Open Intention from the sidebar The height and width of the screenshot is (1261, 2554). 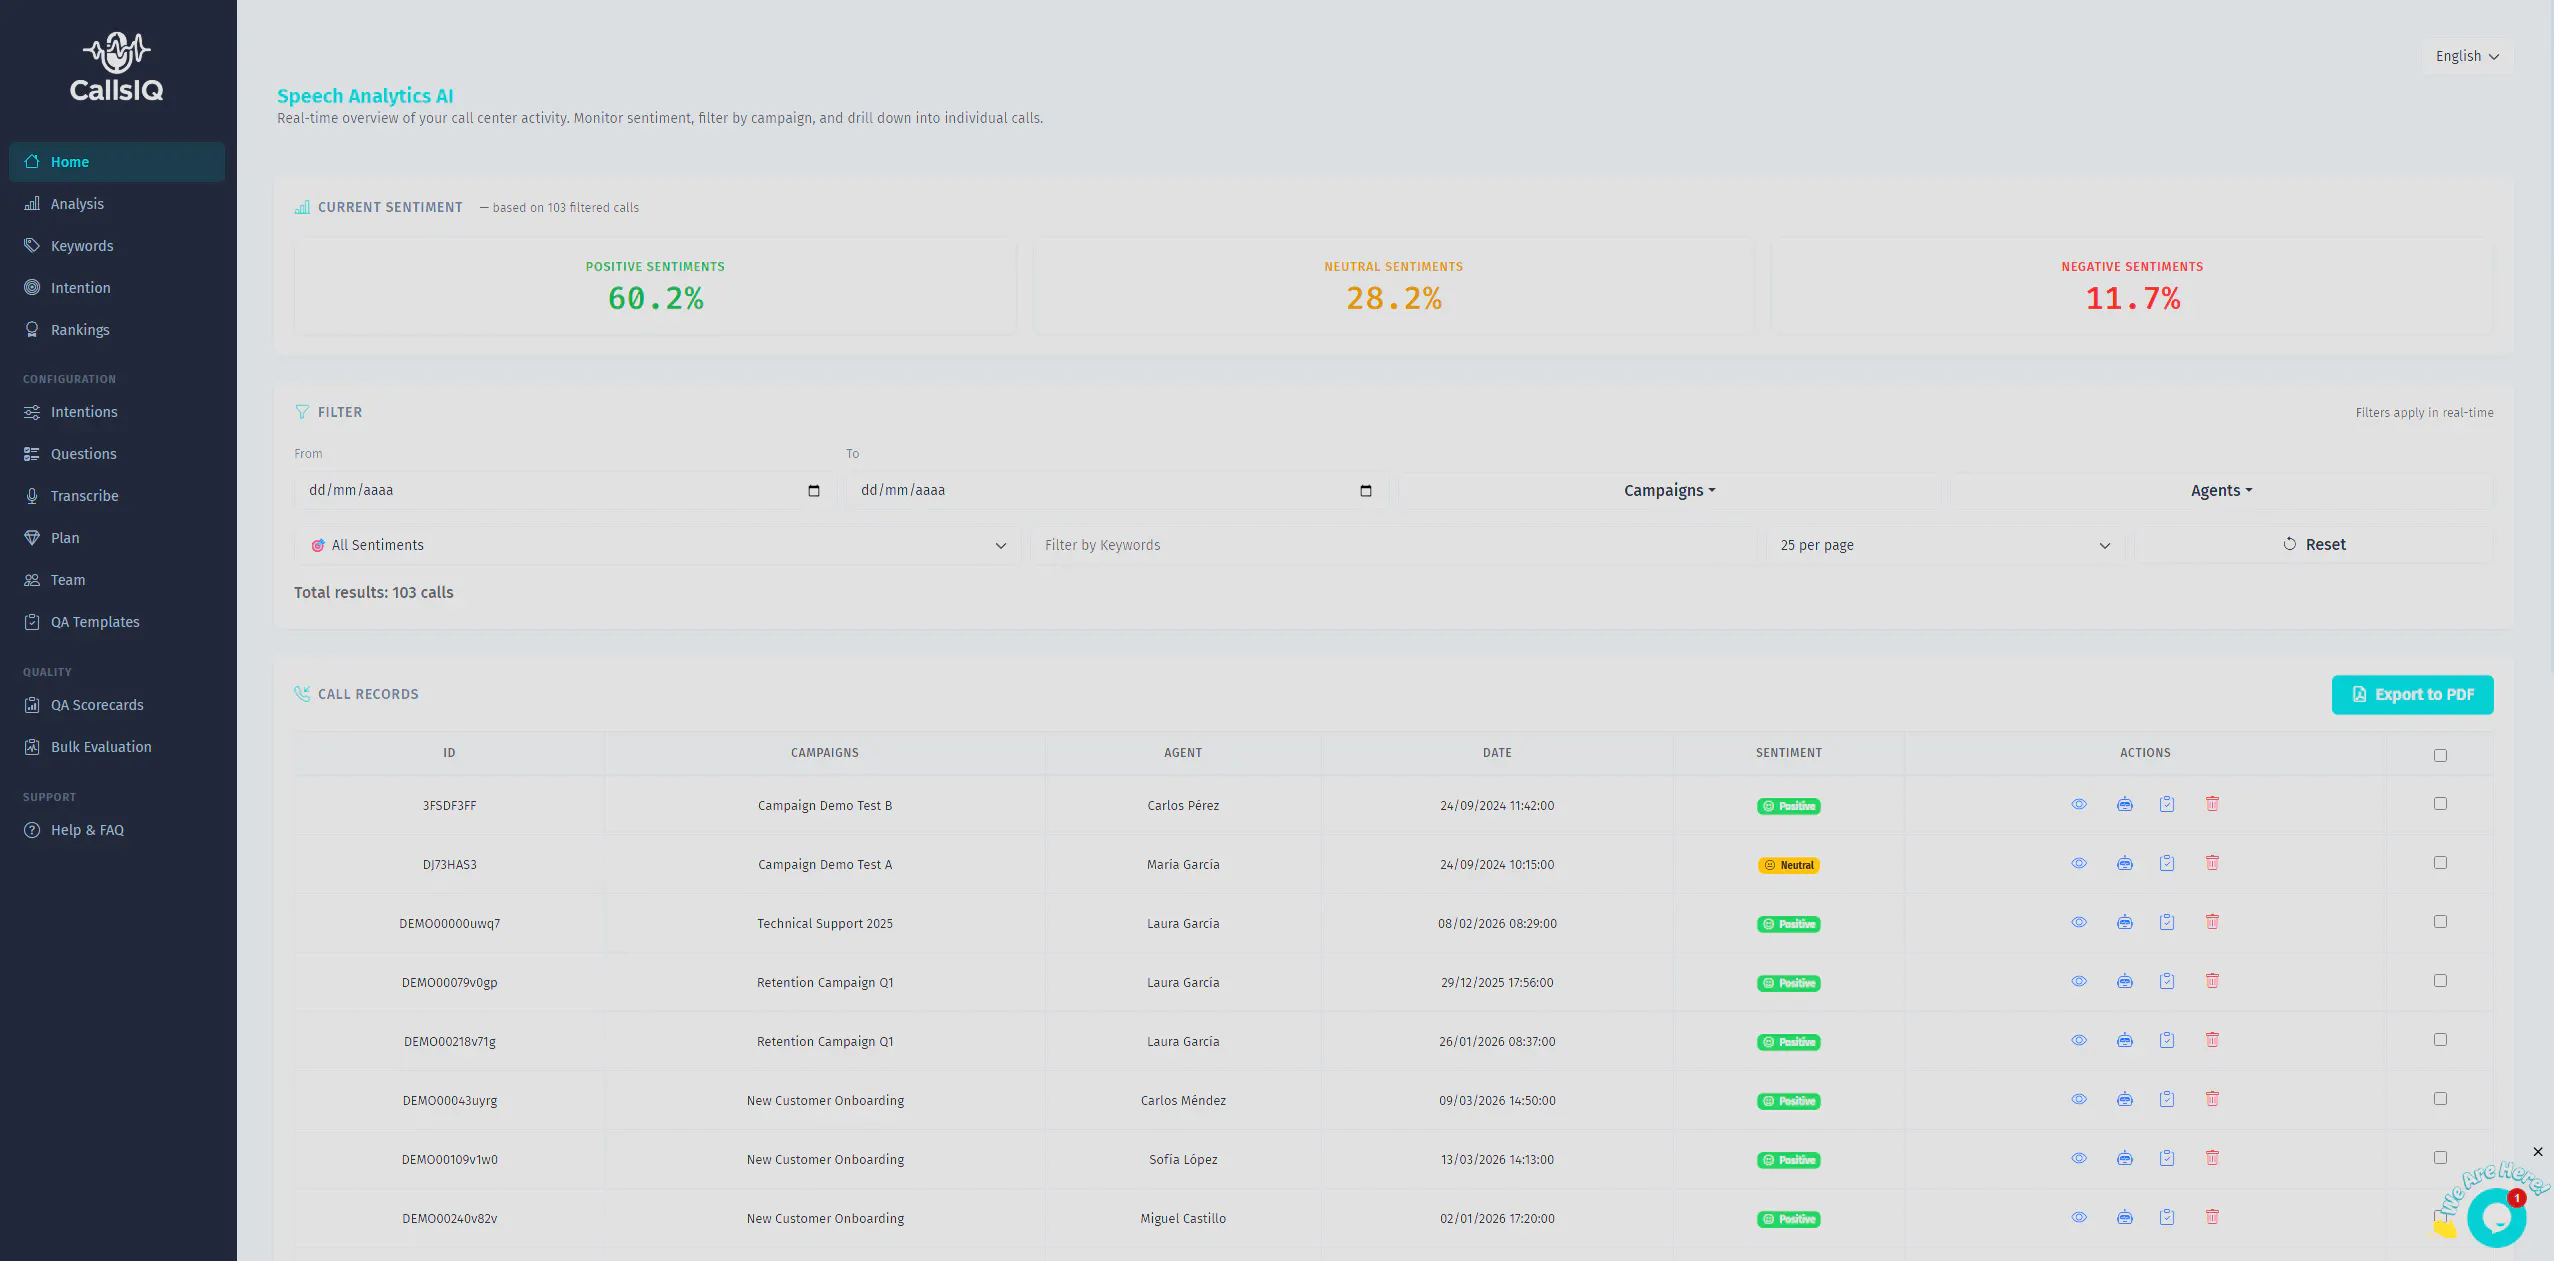coord(117,288)
